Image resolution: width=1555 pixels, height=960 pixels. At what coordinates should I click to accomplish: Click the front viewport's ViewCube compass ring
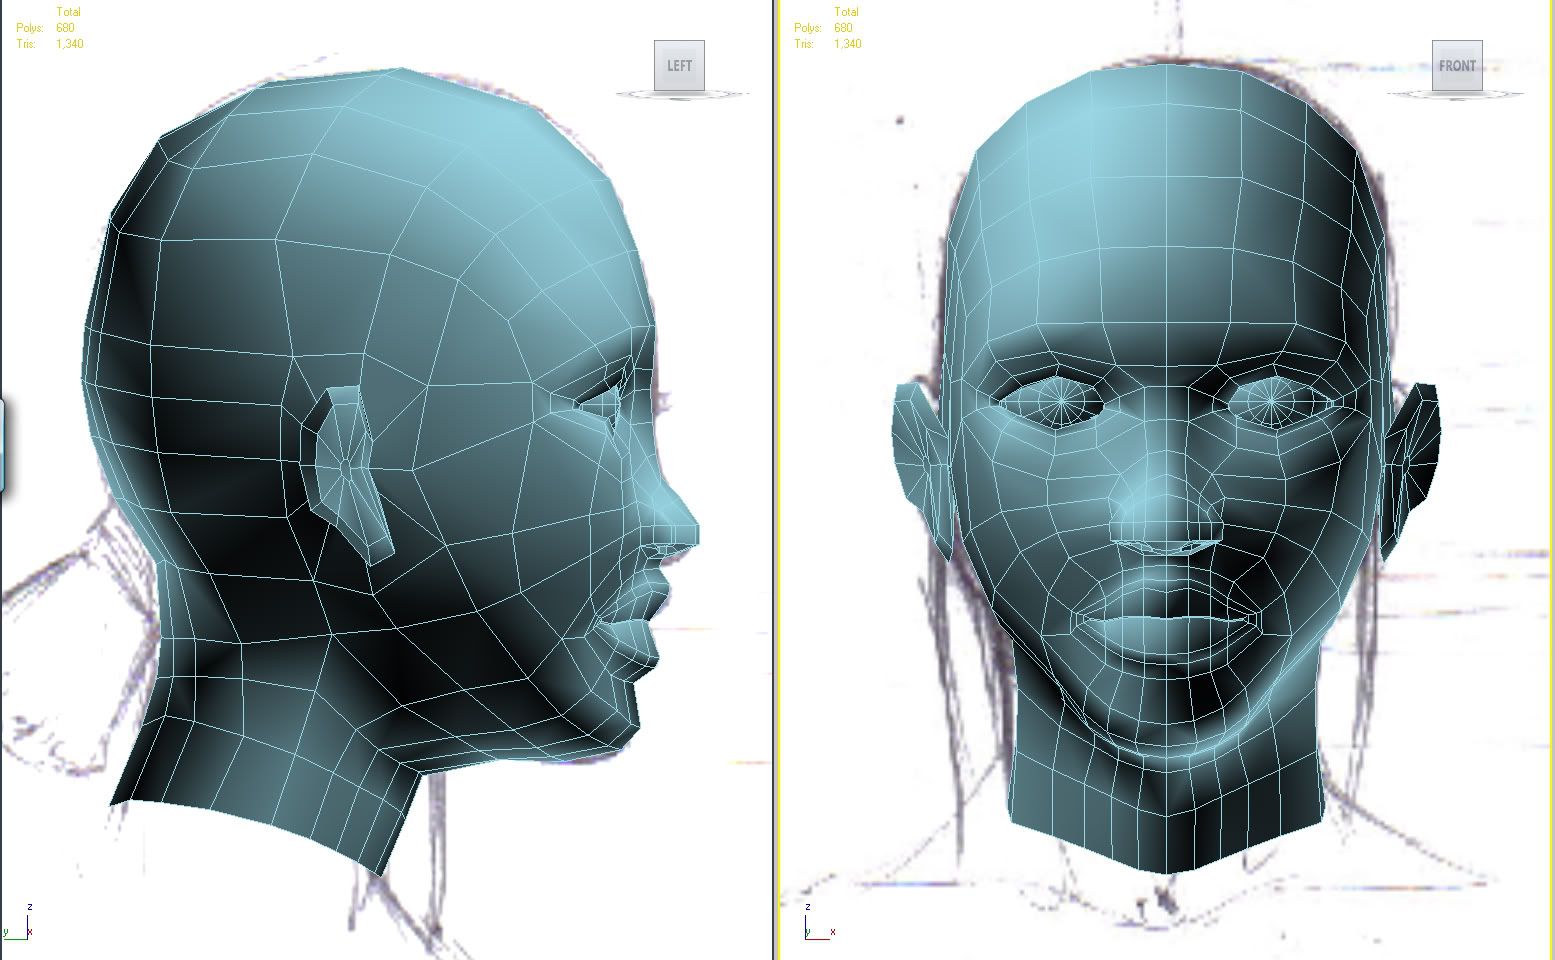coord(1456,94)
